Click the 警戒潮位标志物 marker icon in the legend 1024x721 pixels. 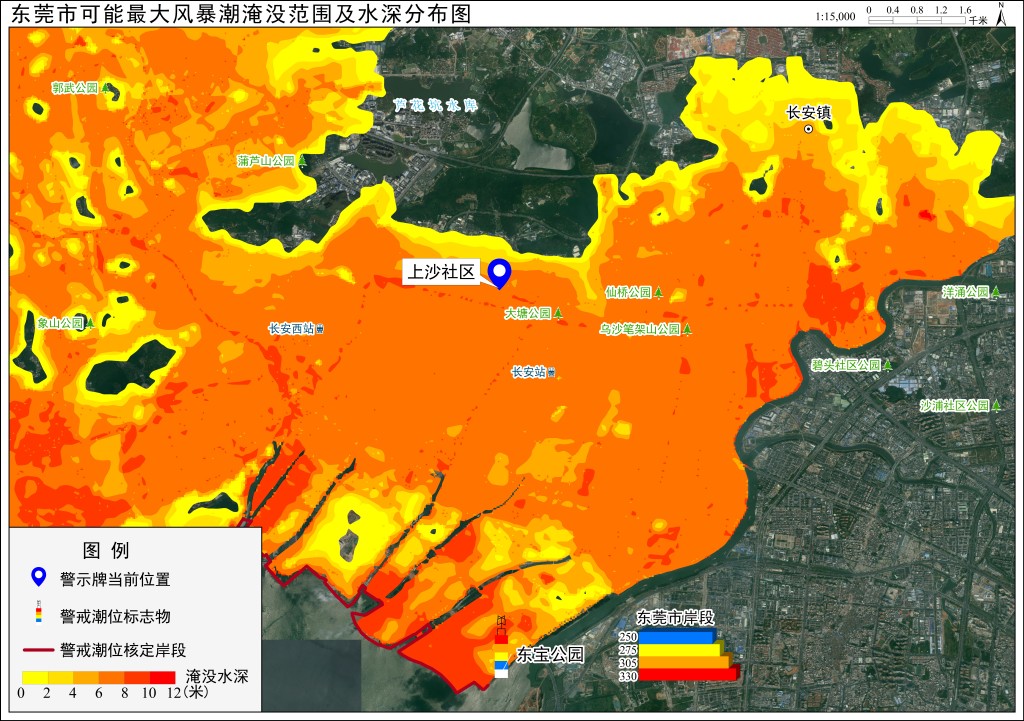(x=39, y=611)
